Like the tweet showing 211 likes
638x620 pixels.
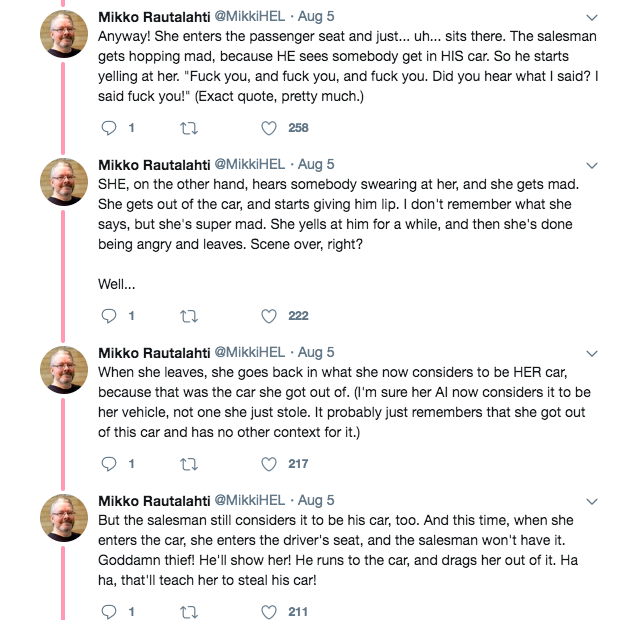click(268, 612)
